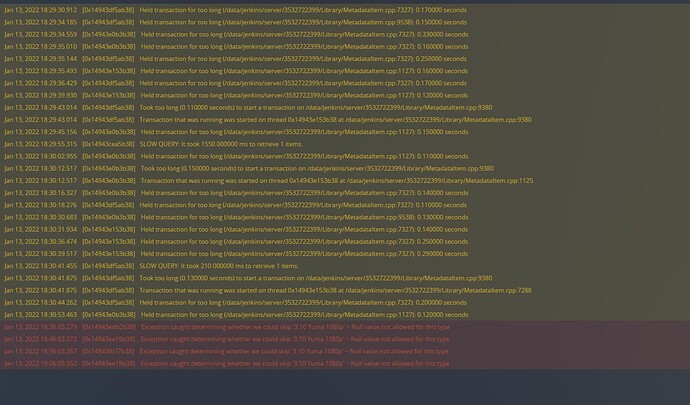Click the thread ID on the 18:29:55.315 line
Image resolution: width=690 pixels, height=405 pixels.
tap(108, 144)
